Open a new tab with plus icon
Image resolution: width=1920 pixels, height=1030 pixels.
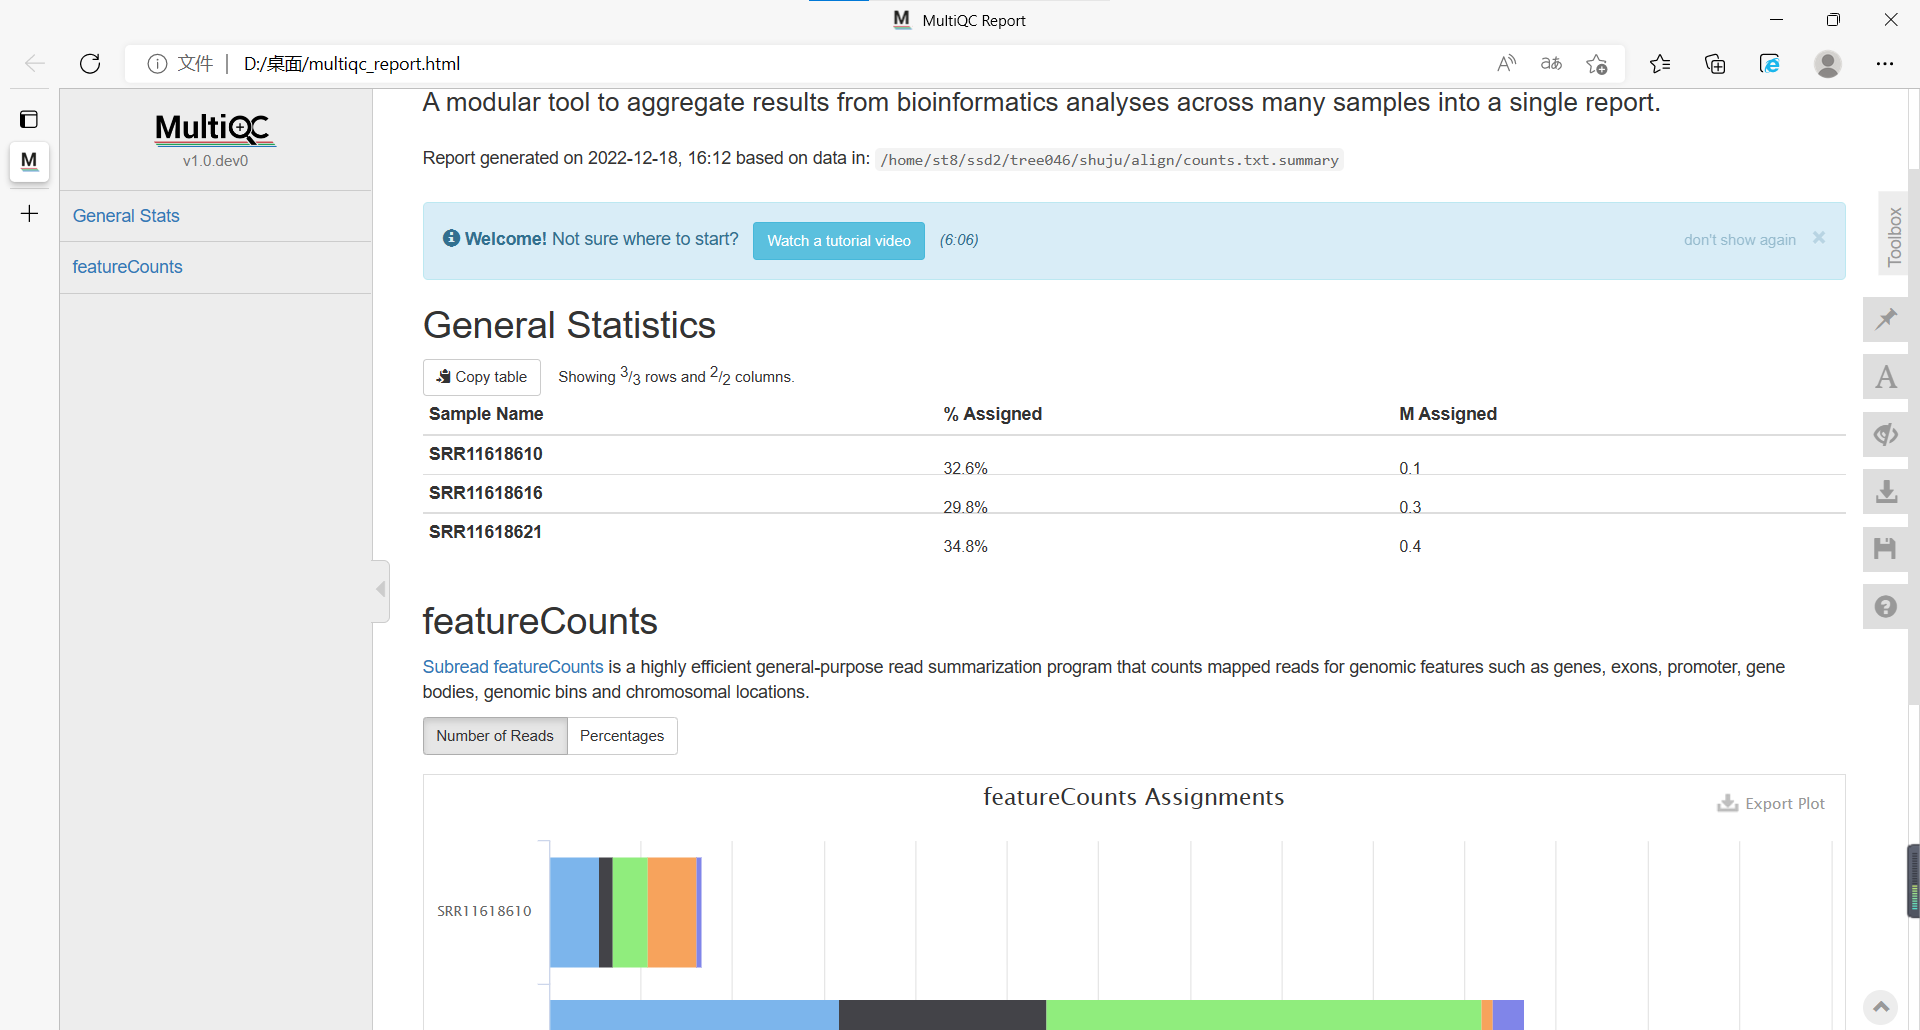click(29, 213)
